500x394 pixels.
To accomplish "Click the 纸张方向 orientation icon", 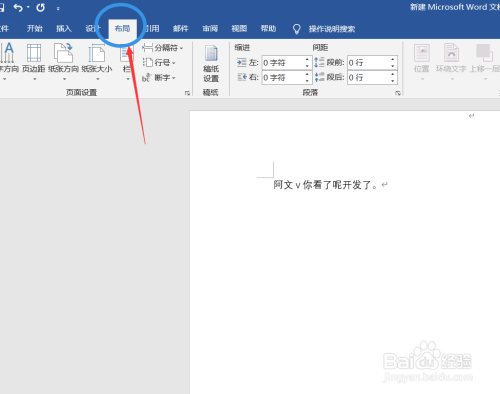I will (x=63, y=53).
